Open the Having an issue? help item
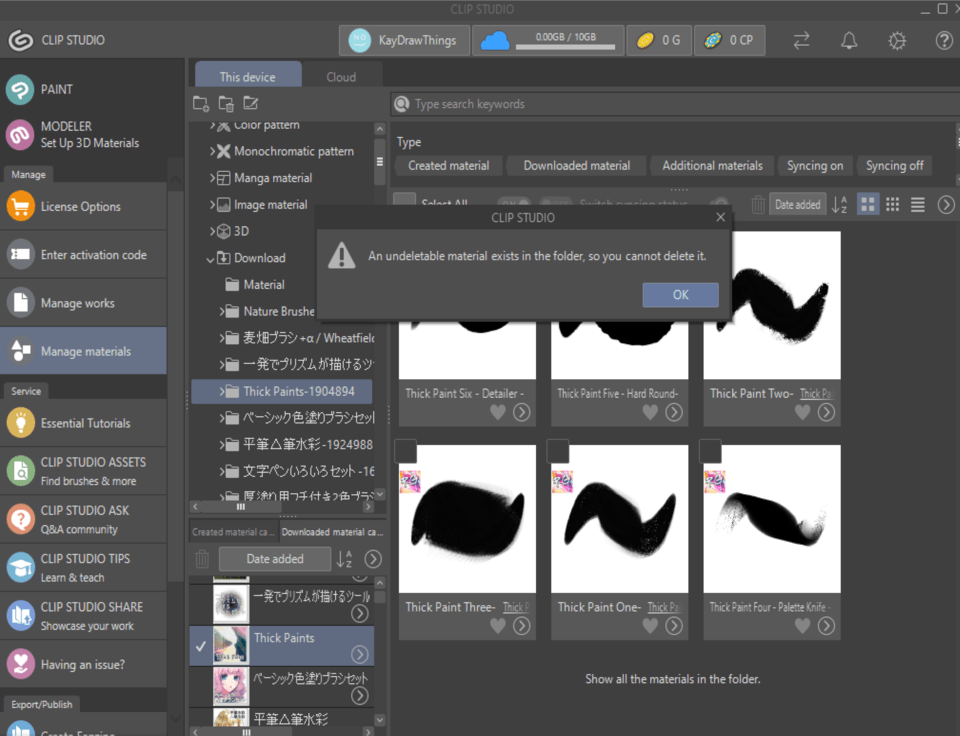Screen dimensions: 960x736 click(x=83, y=664)
